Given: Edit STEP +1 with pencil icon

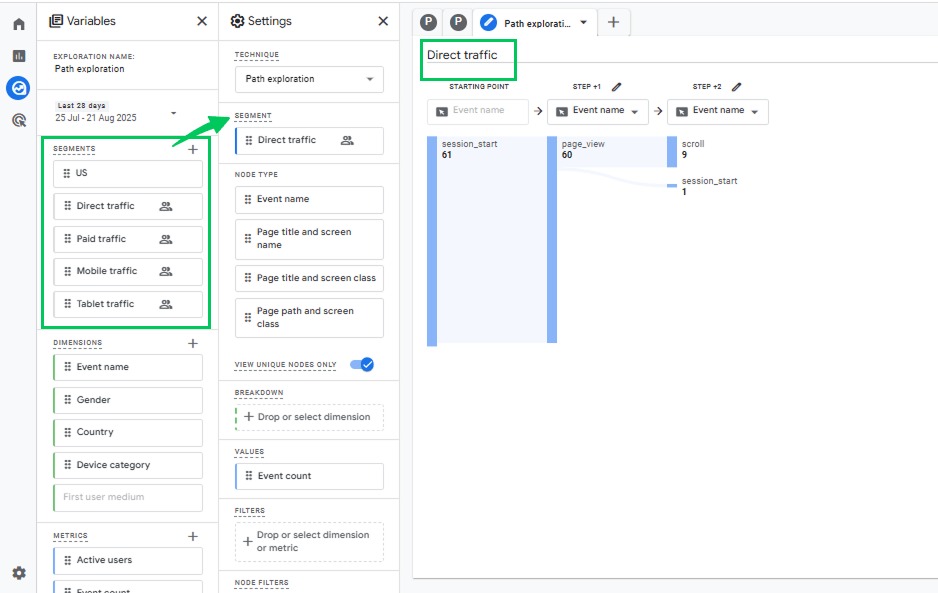Looking at the screenshot, I should point(616,87).
